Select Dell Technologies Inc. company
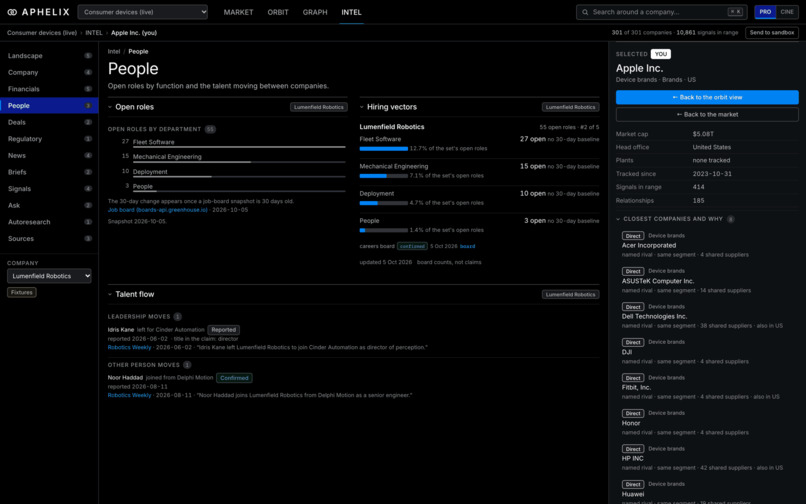 tap(654, 316)
